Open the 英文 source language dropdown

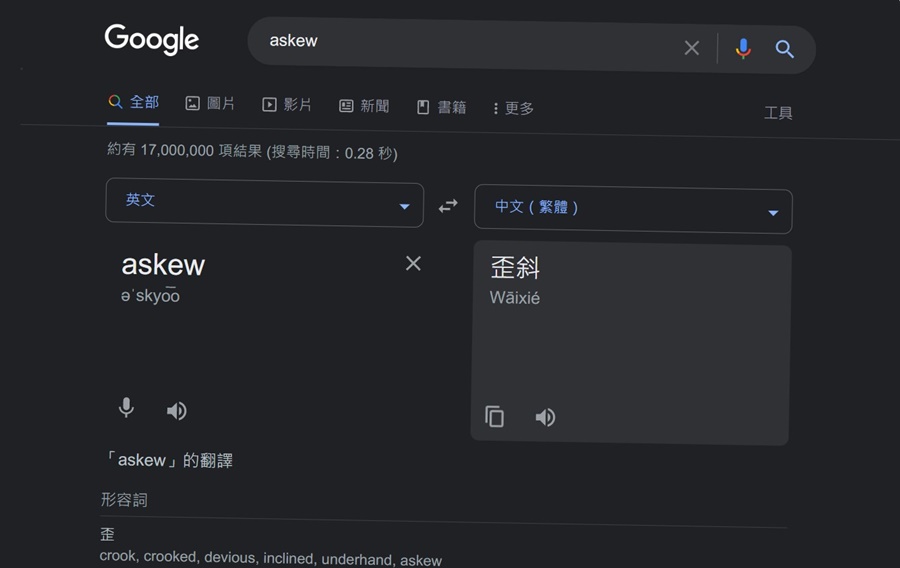tap(265, 203)
